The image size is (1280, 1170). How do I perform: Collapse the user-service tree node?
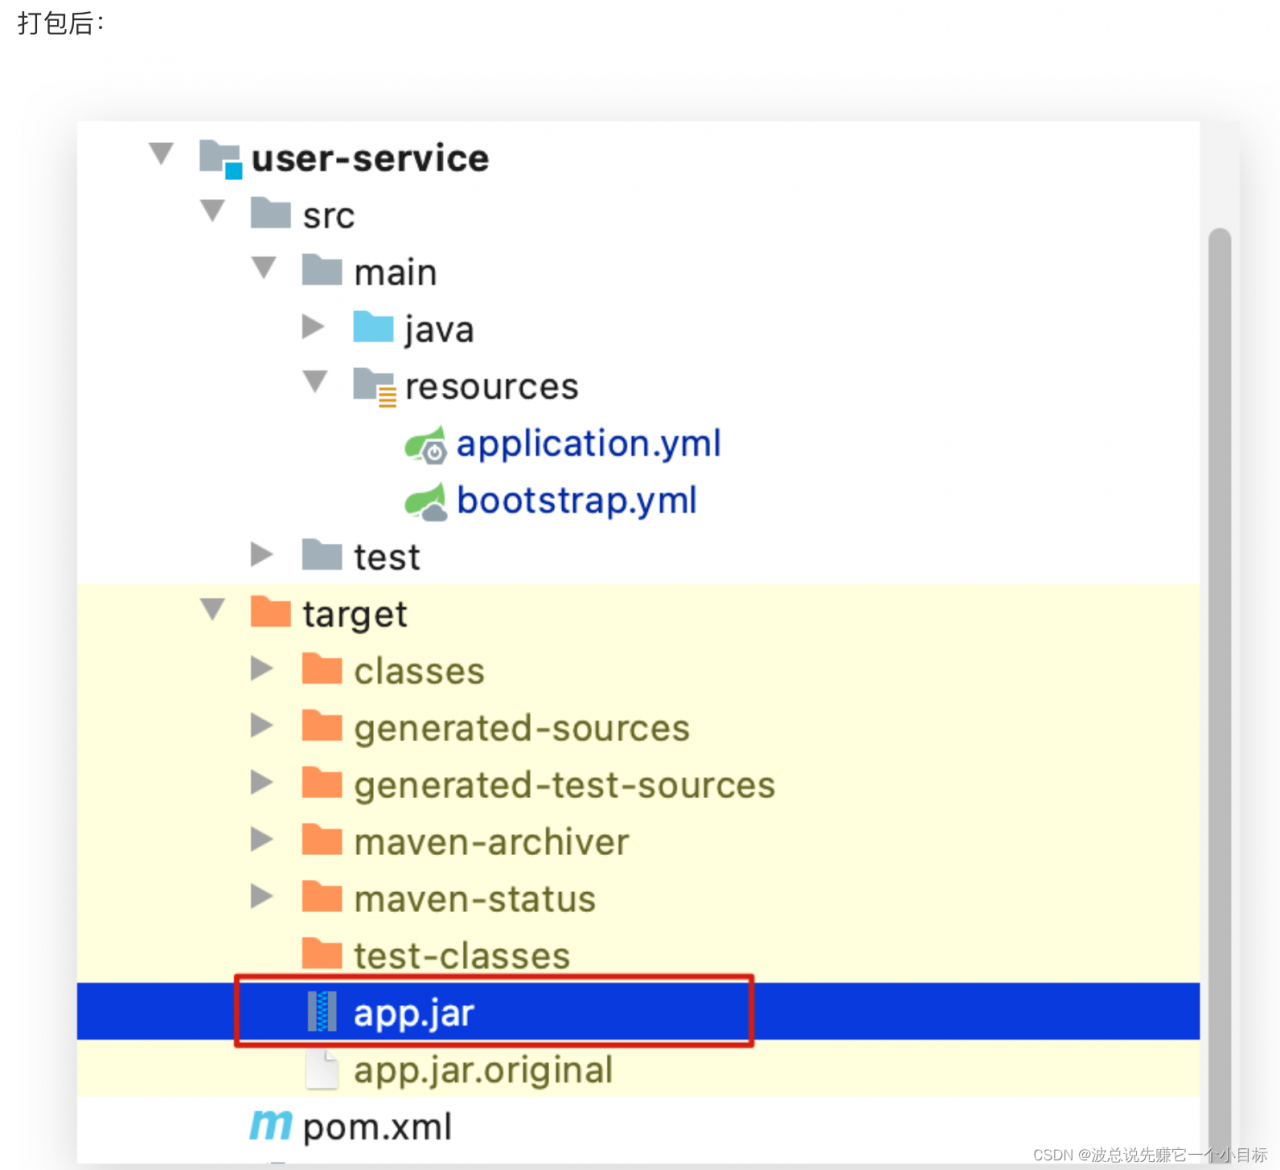tap(161, 154)
